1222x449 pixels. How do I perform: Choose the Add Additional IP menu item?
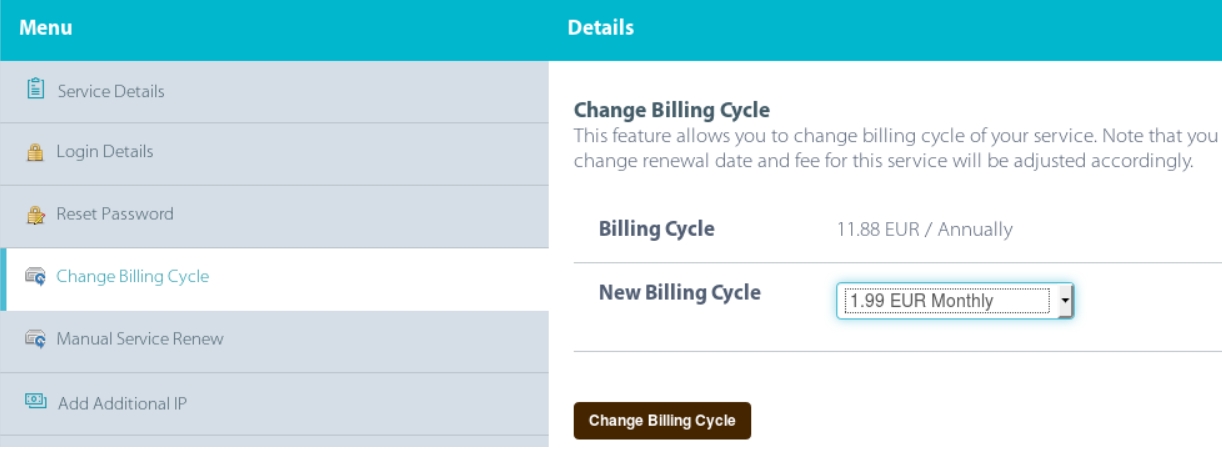(123, 404)
